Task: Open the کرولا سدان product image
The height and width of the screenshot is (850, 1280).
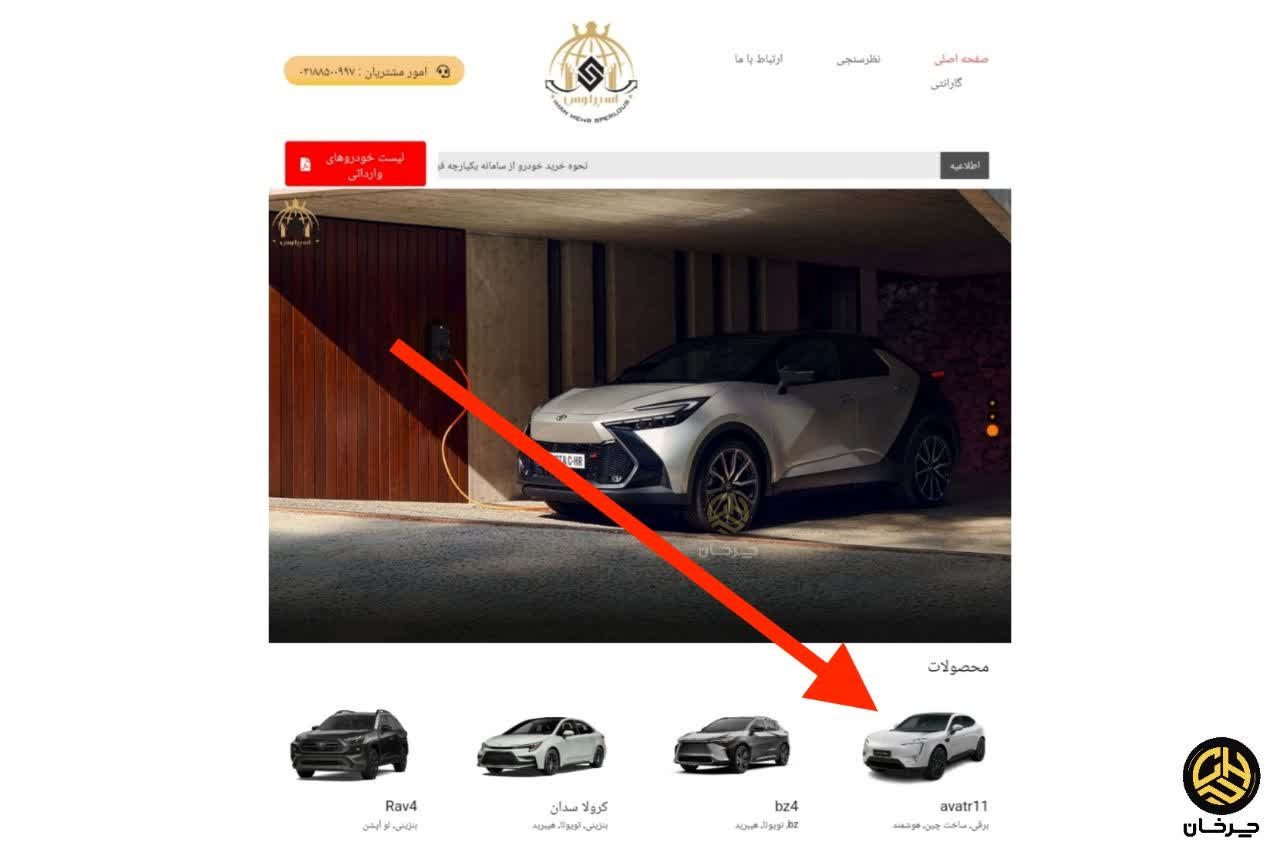Action: pos(541,746)
